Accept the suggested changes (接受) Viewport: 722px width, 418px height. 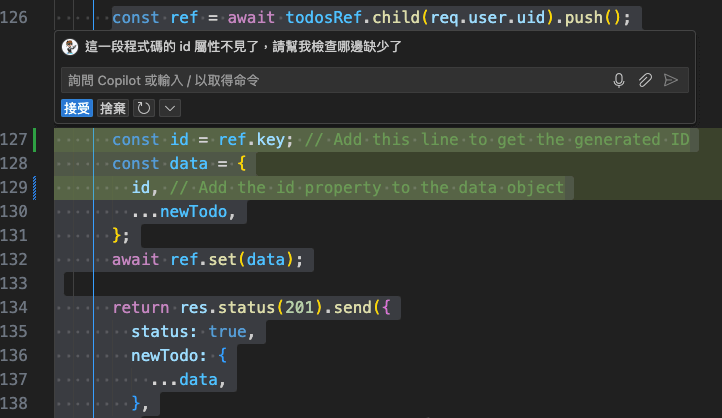tap(76, 108)
